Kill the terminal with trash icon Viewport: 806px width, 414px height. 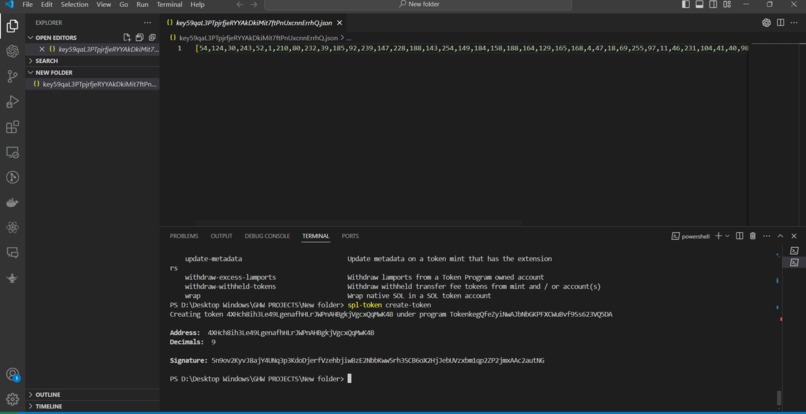(753, 236)
